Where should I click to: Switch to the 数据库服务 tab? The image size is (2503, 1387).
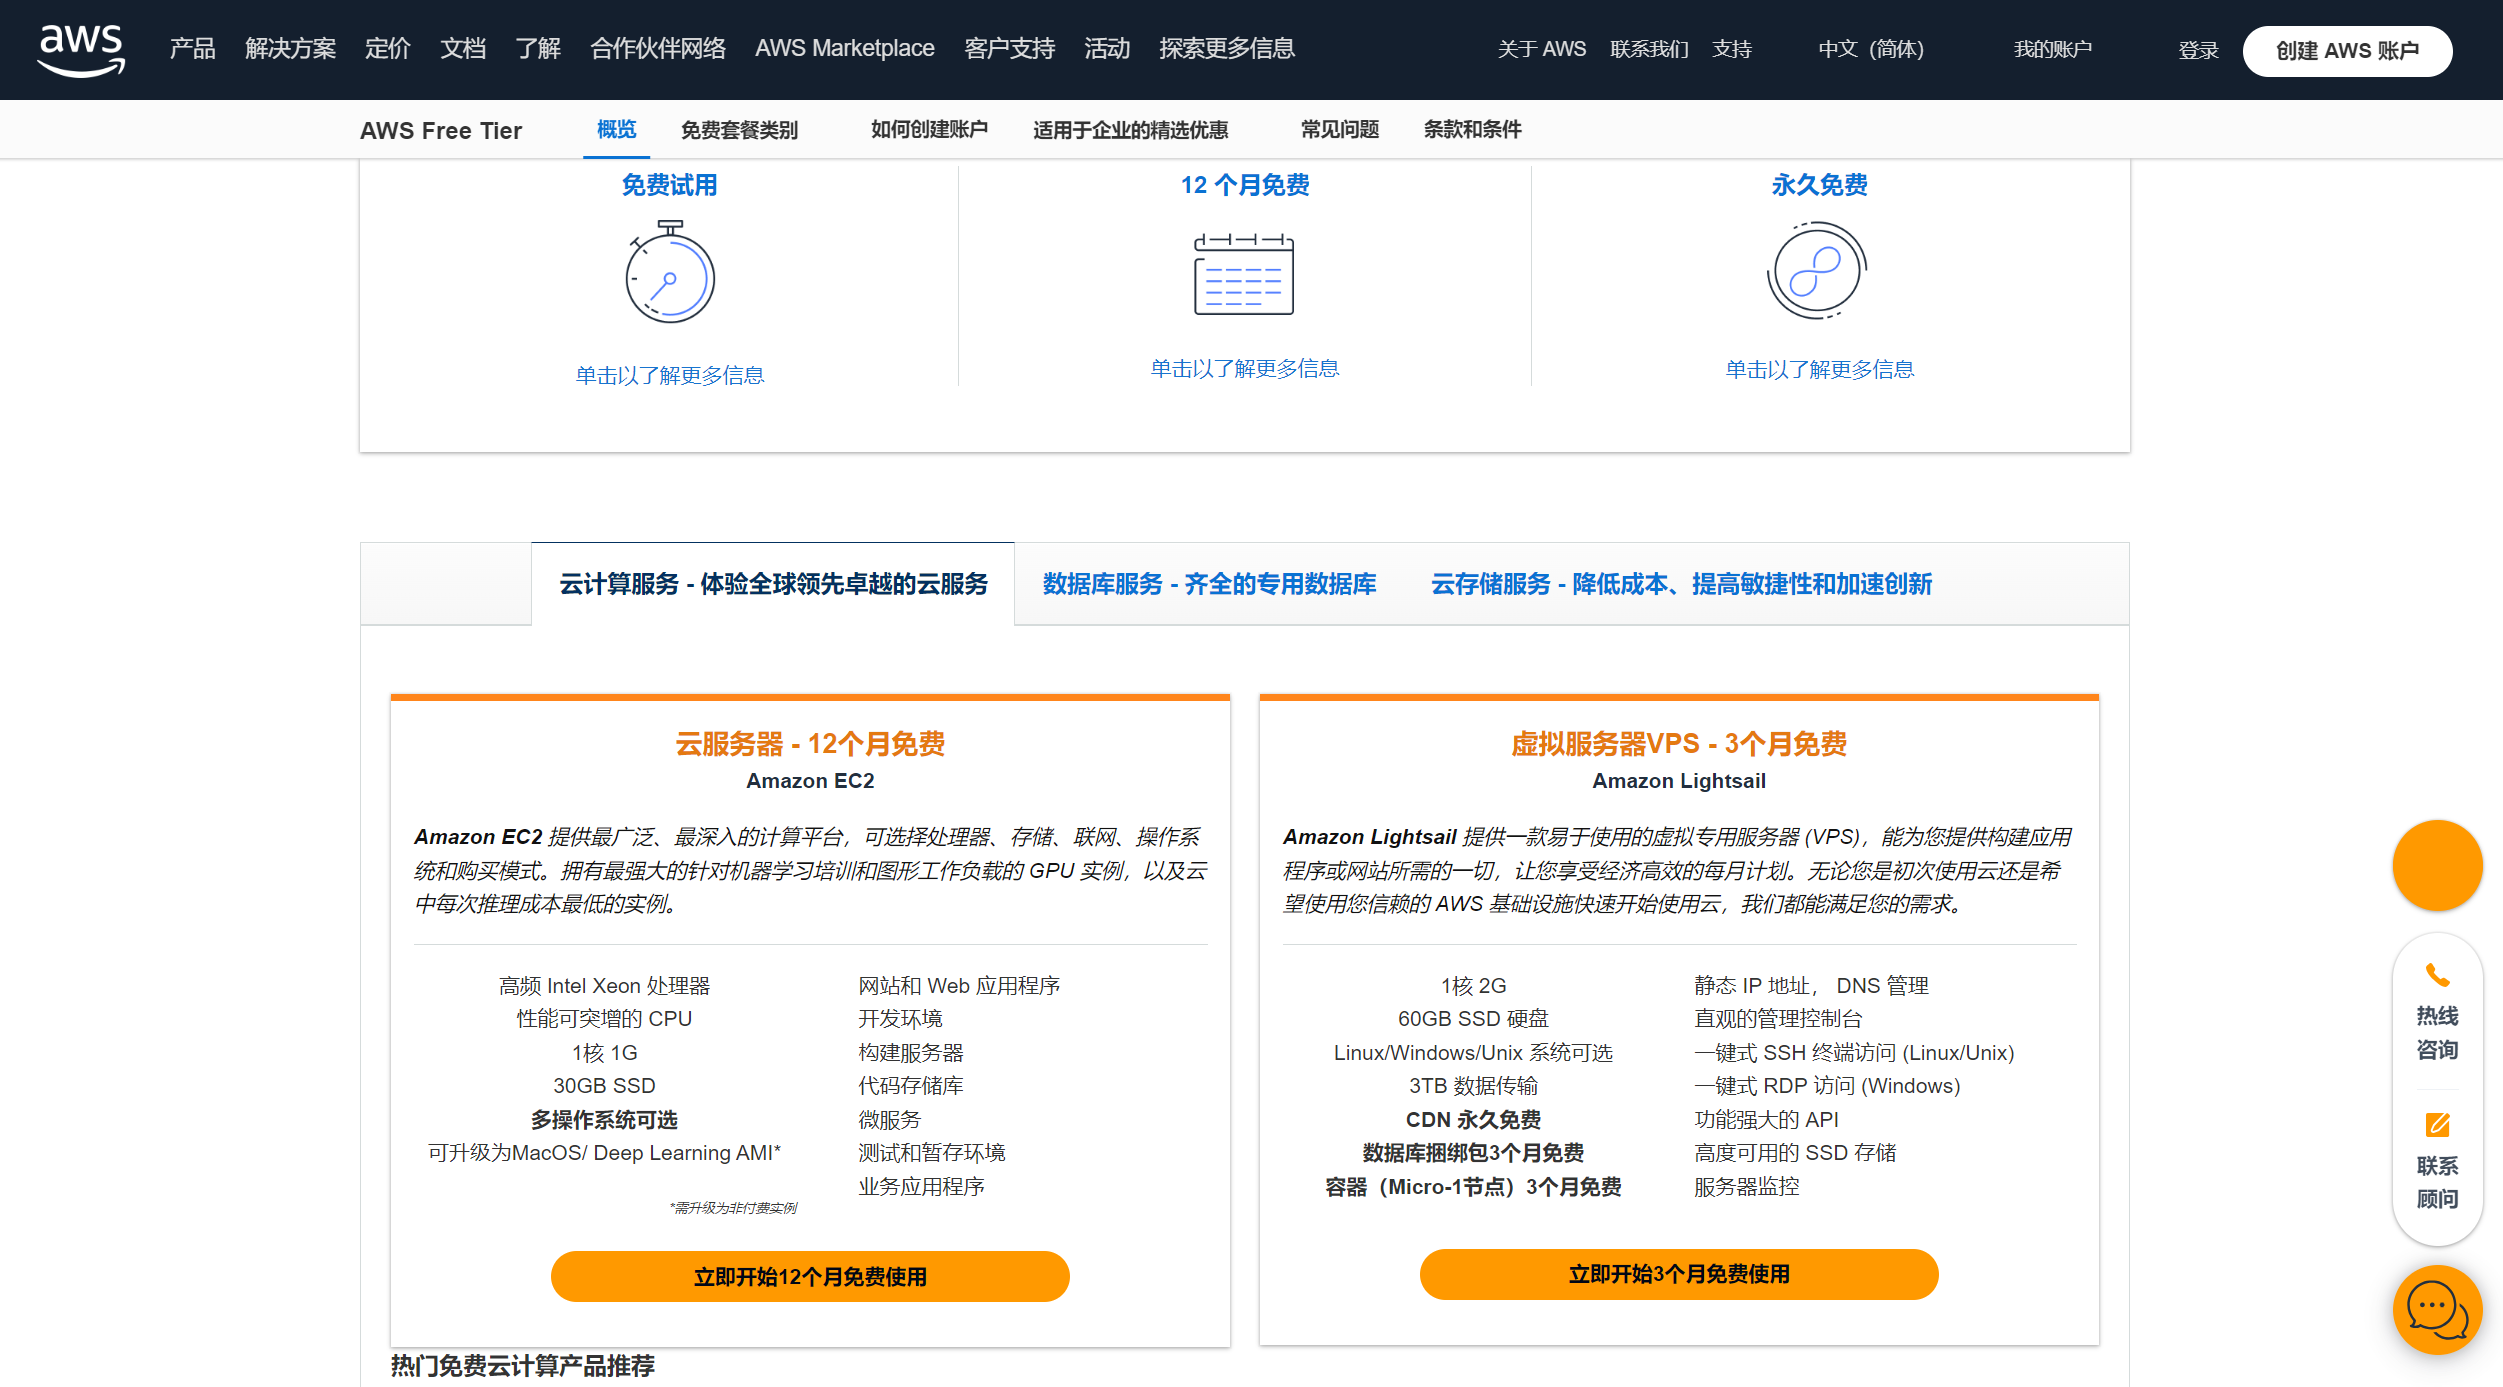(x=1209, y=584)
